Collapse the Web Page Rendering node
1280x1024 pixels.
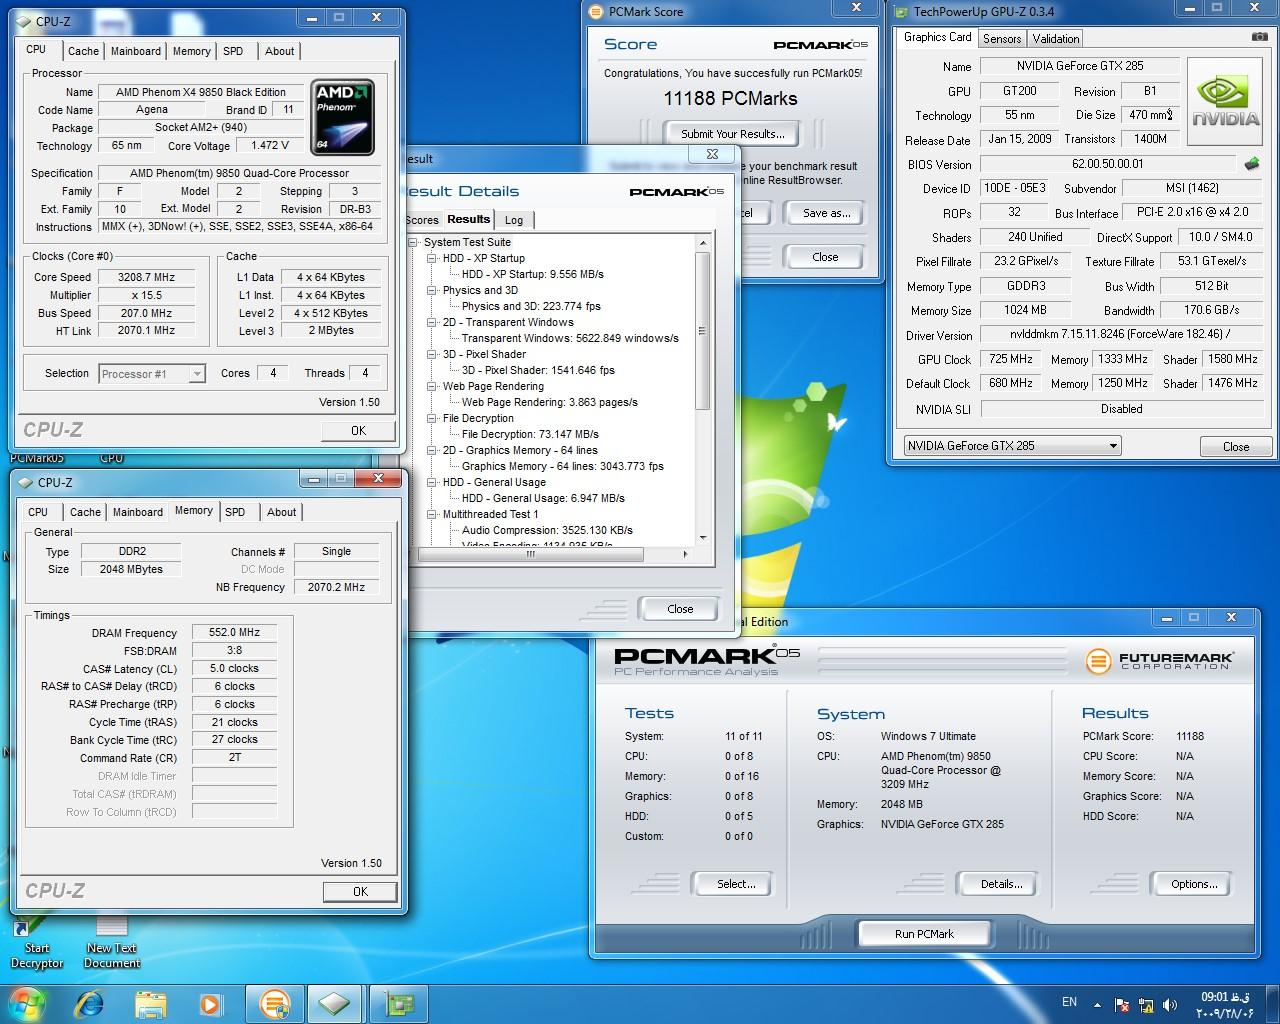coord(433,386)
